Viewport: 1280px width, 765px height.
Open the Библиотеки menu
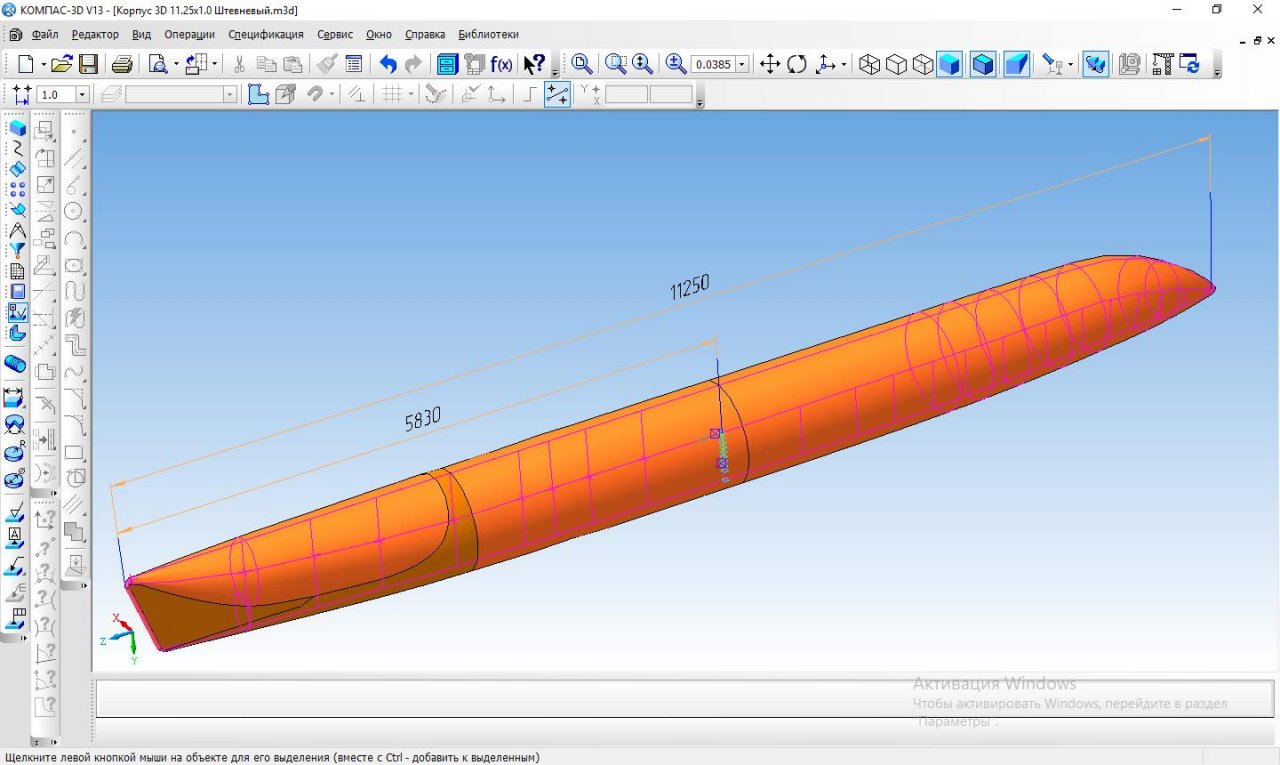tap(488, 34)
